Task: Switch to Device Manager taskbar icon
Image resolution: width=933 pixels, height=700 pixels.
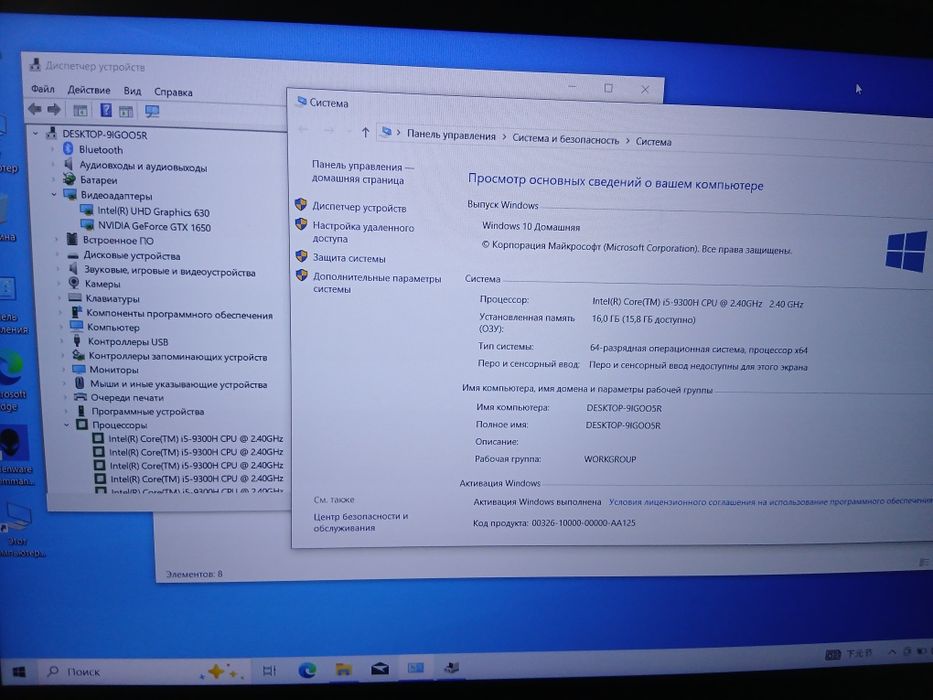Action: (x=452, y=667)
